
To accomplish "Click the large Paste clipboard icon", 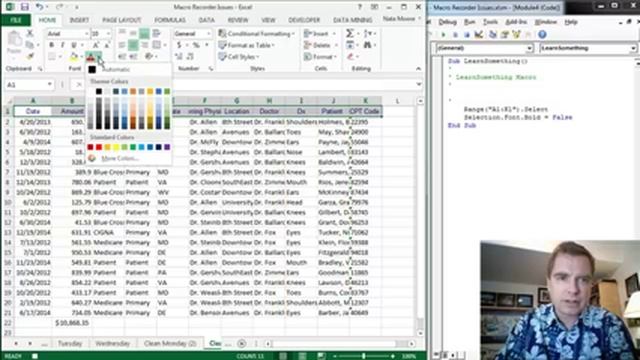I will [x=14, y=40].
